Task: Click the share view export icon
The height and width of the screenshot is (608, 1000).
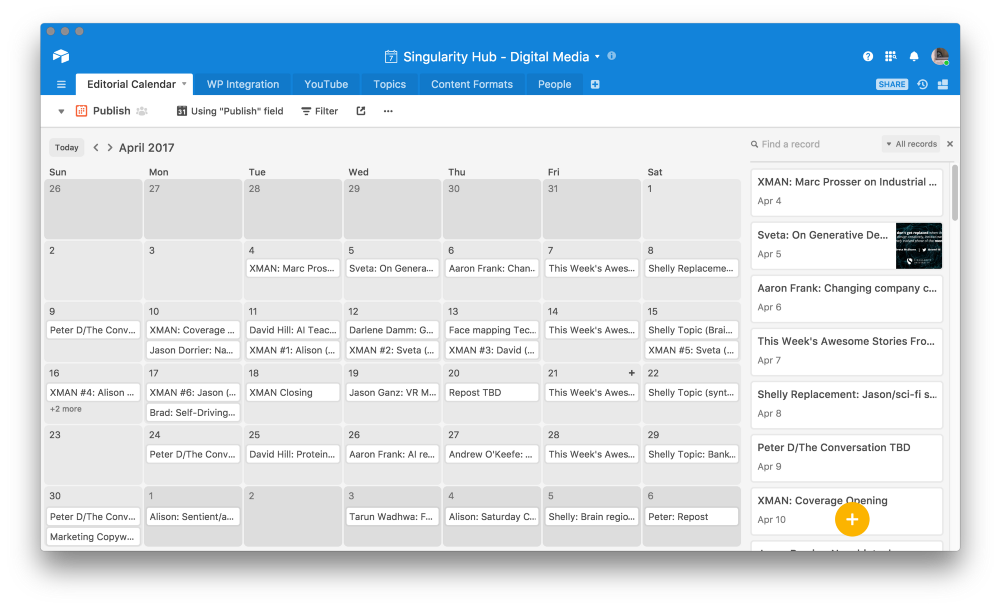Action: (361, 111)
